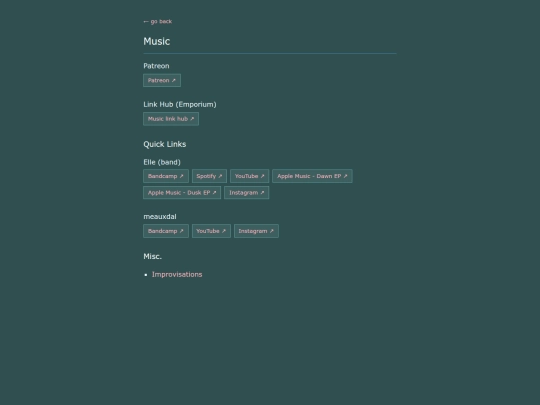The height and width of the screenshot is (405, 540).
Task: Open Elle band's Bandcamp link
Action: pyautogui.click(x=166, y=176)
